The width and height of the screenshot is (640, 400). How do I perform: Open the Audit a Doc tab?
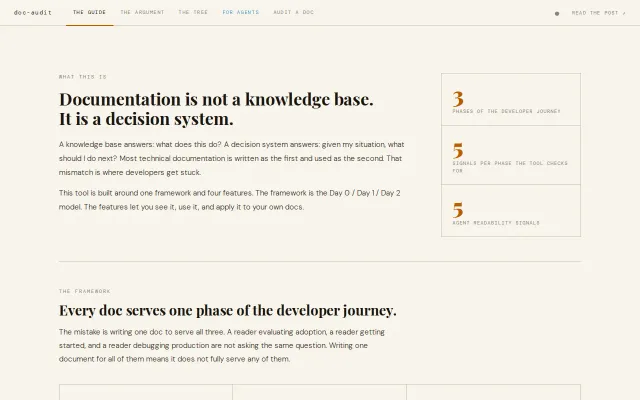point(293,13)
